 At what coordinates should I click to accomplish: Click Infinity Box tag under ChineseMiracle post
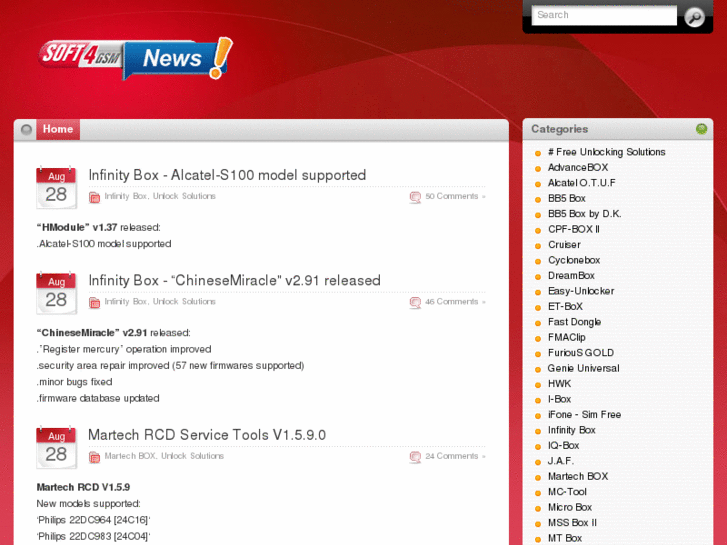(x=126, y=301)
